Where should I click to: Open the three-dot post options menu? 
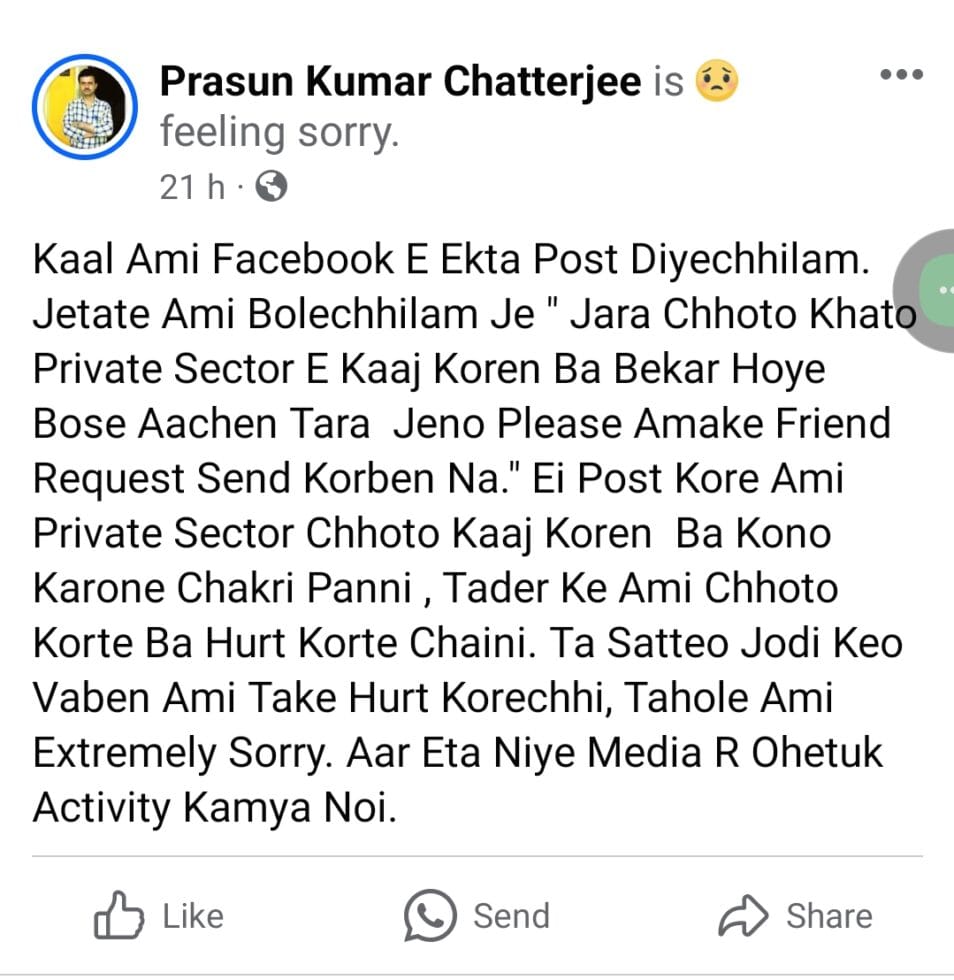[x=901, y=74]
